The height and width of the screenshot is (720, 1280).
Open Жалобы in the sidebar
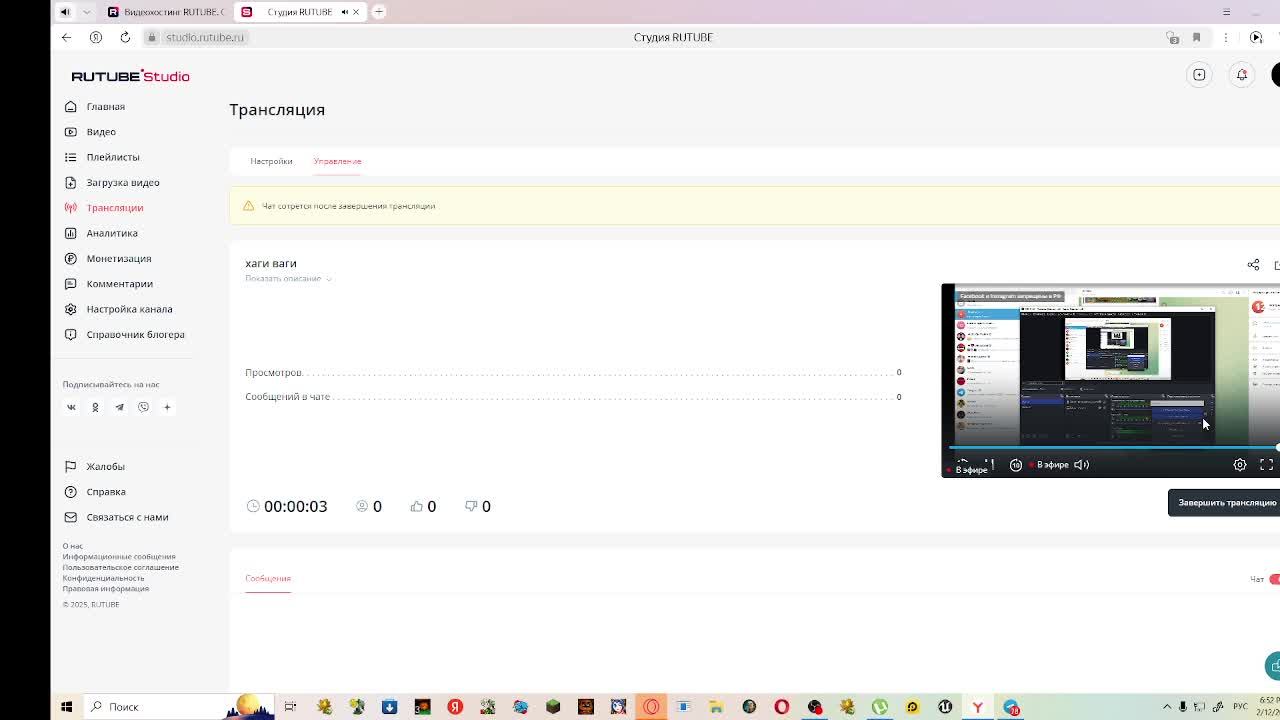click(x=105, y=467)
